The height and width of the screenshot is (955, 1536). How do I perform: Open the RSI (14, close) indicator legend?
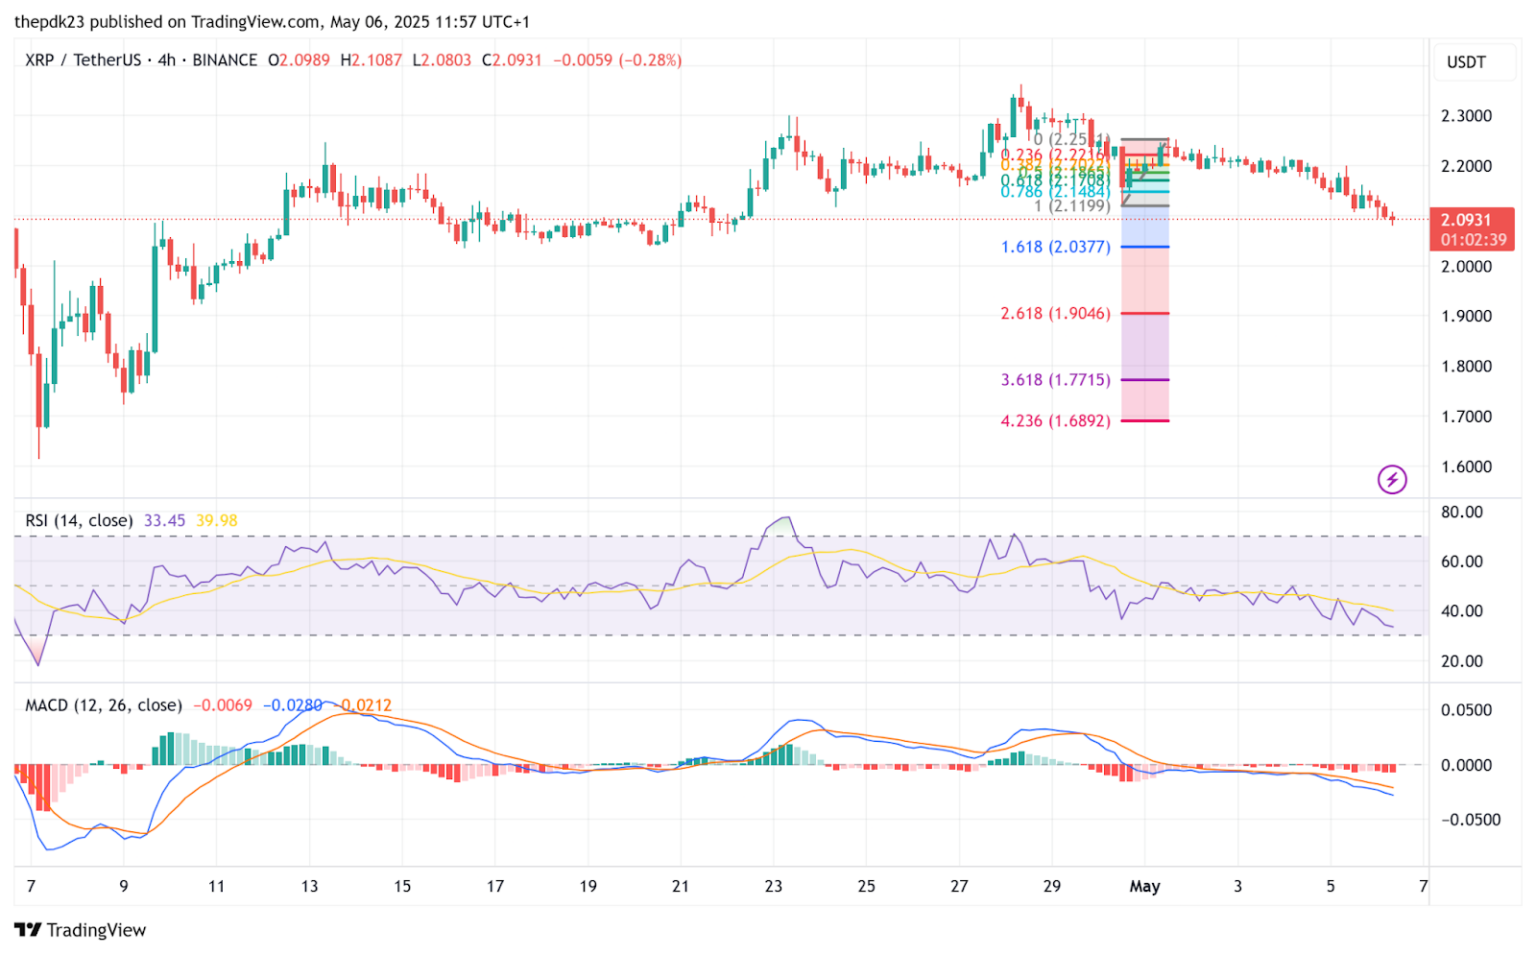coord(78,520)
